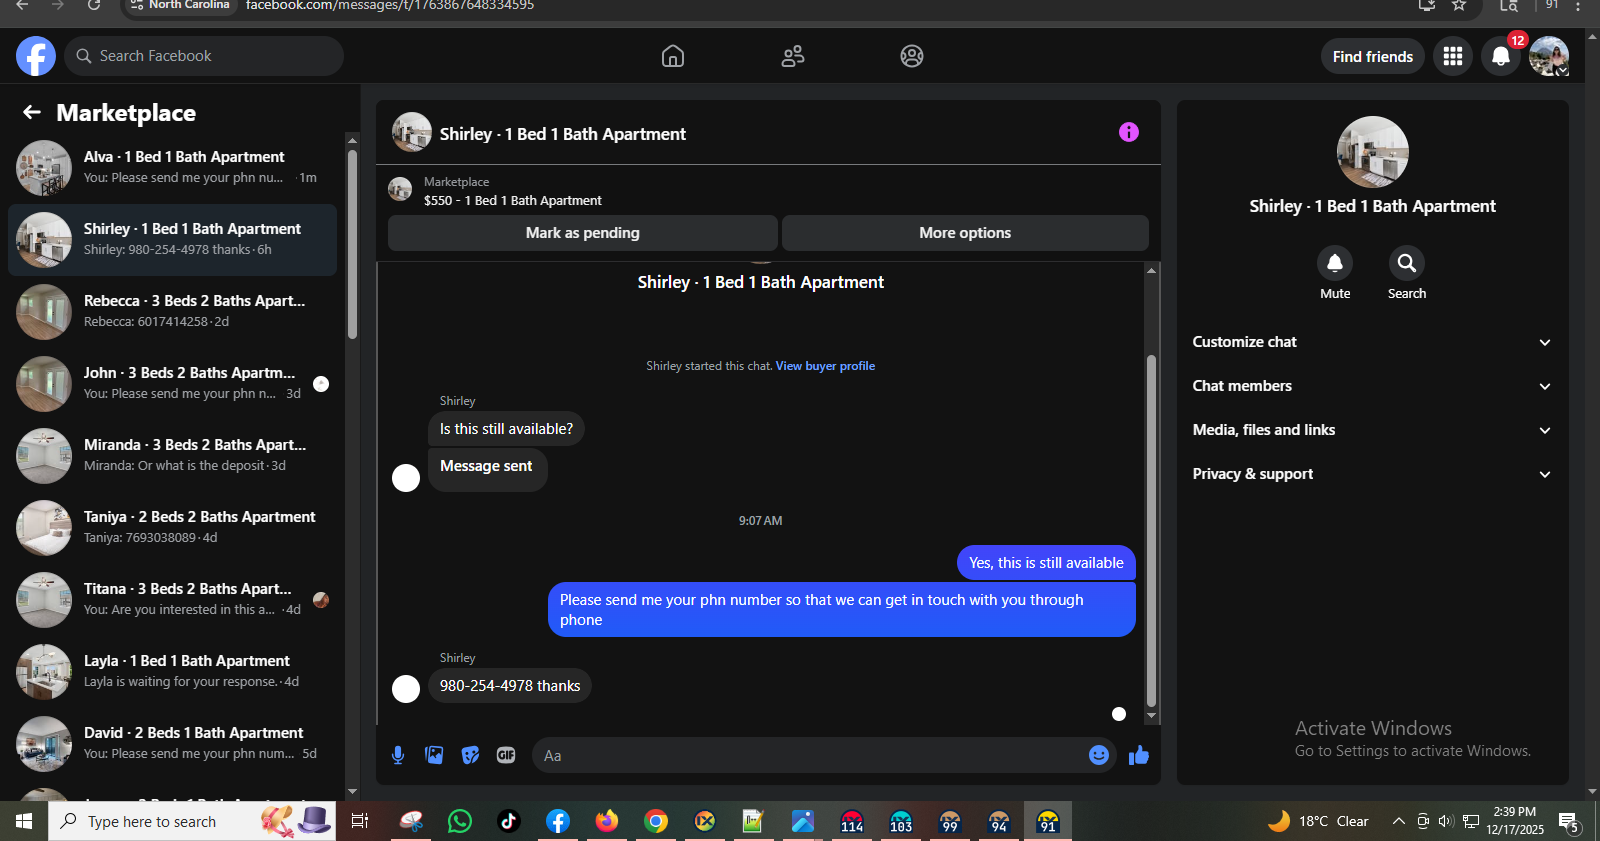Open notifications bell with 12 badge
This screenshot has height=841, width=1600.
point(1501,56)
